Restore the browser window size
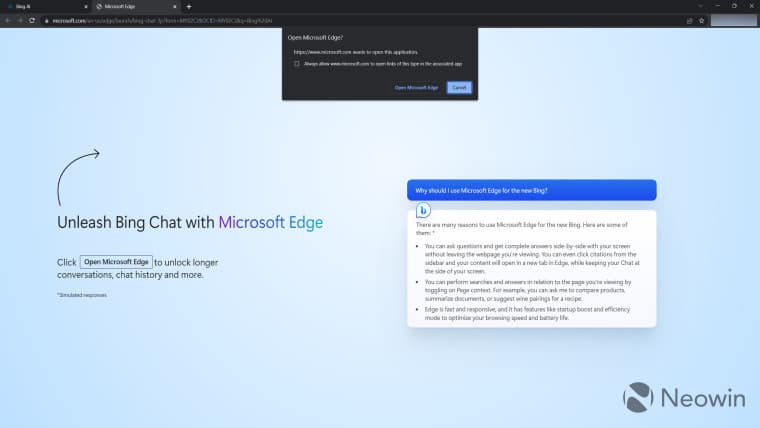760x428 pixels. (x=734, y=6)
